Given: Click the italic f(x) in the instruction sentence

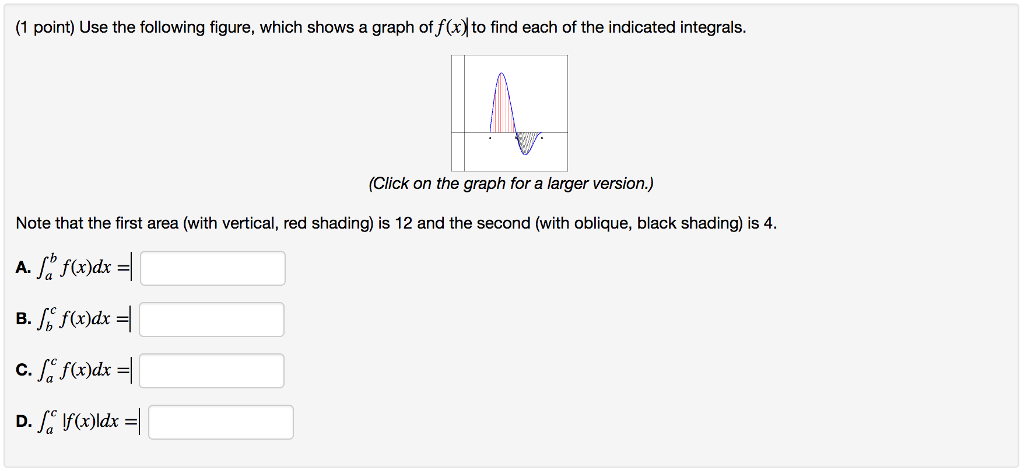Looking at the screenshot, I should 451,28.
